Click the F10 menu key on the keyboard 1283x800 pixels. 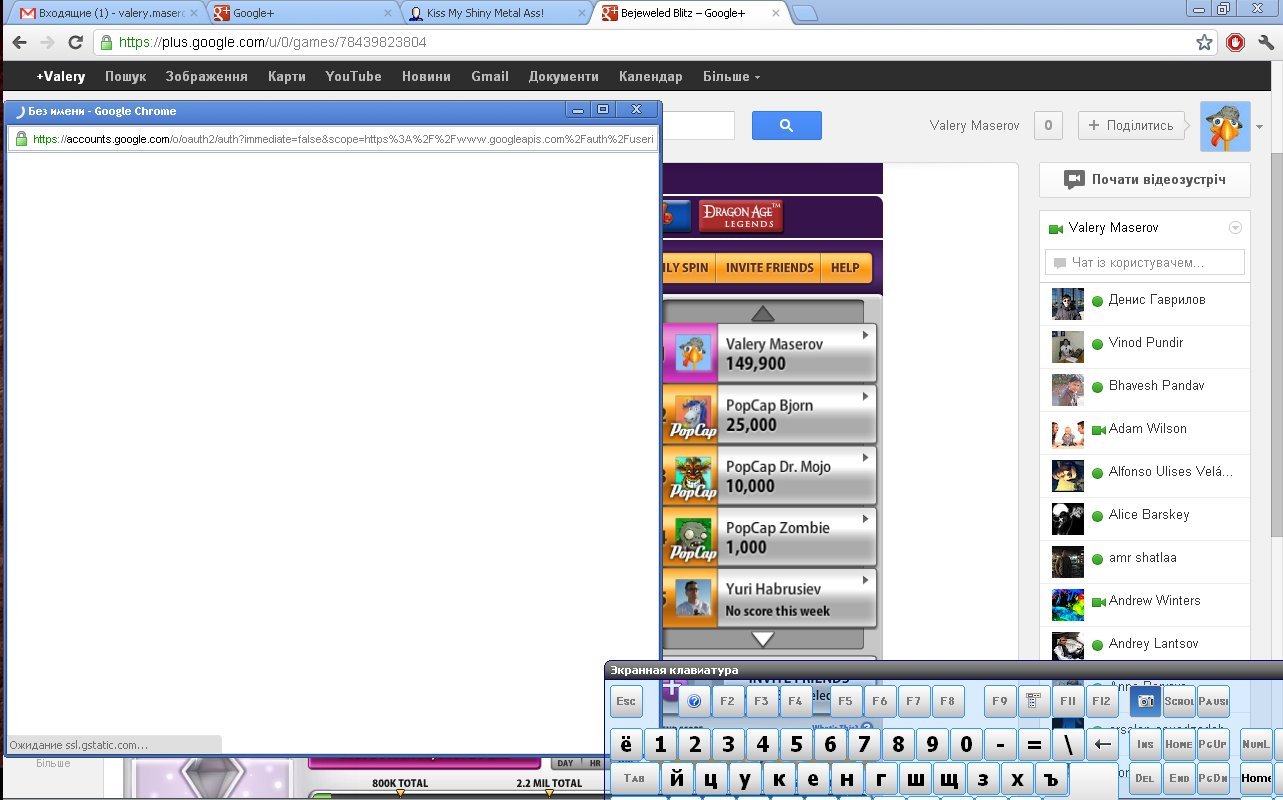1033,702
